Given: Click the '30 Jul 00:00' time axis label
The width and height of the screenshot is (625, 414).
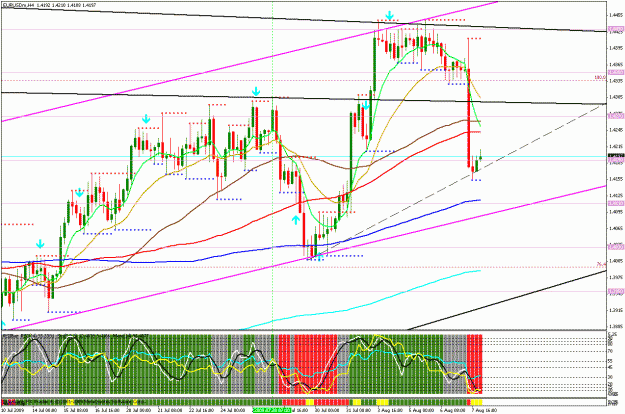Looking at the screenshot, I should (x=328, y=410).
